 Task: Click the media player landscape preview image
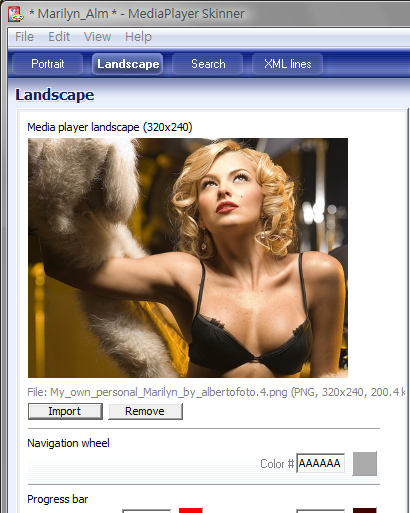click(188, 258)
